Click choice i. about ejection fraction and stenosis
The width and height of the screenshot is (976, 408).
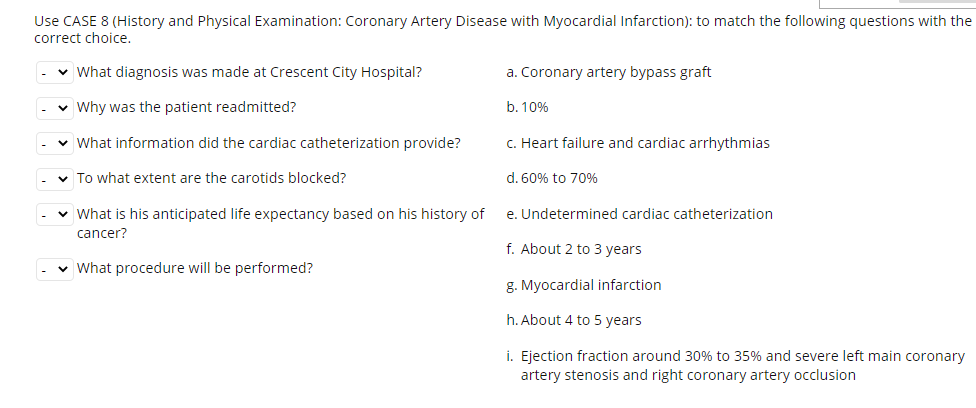[736, 366]
